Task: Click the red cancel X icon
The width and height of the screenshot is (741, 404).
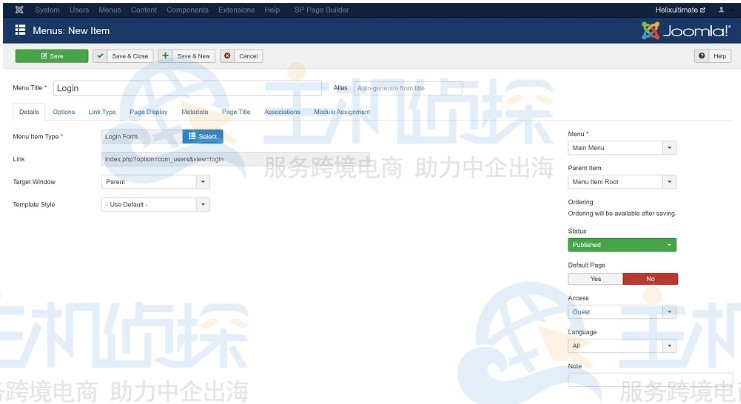Action: (227, 56)
